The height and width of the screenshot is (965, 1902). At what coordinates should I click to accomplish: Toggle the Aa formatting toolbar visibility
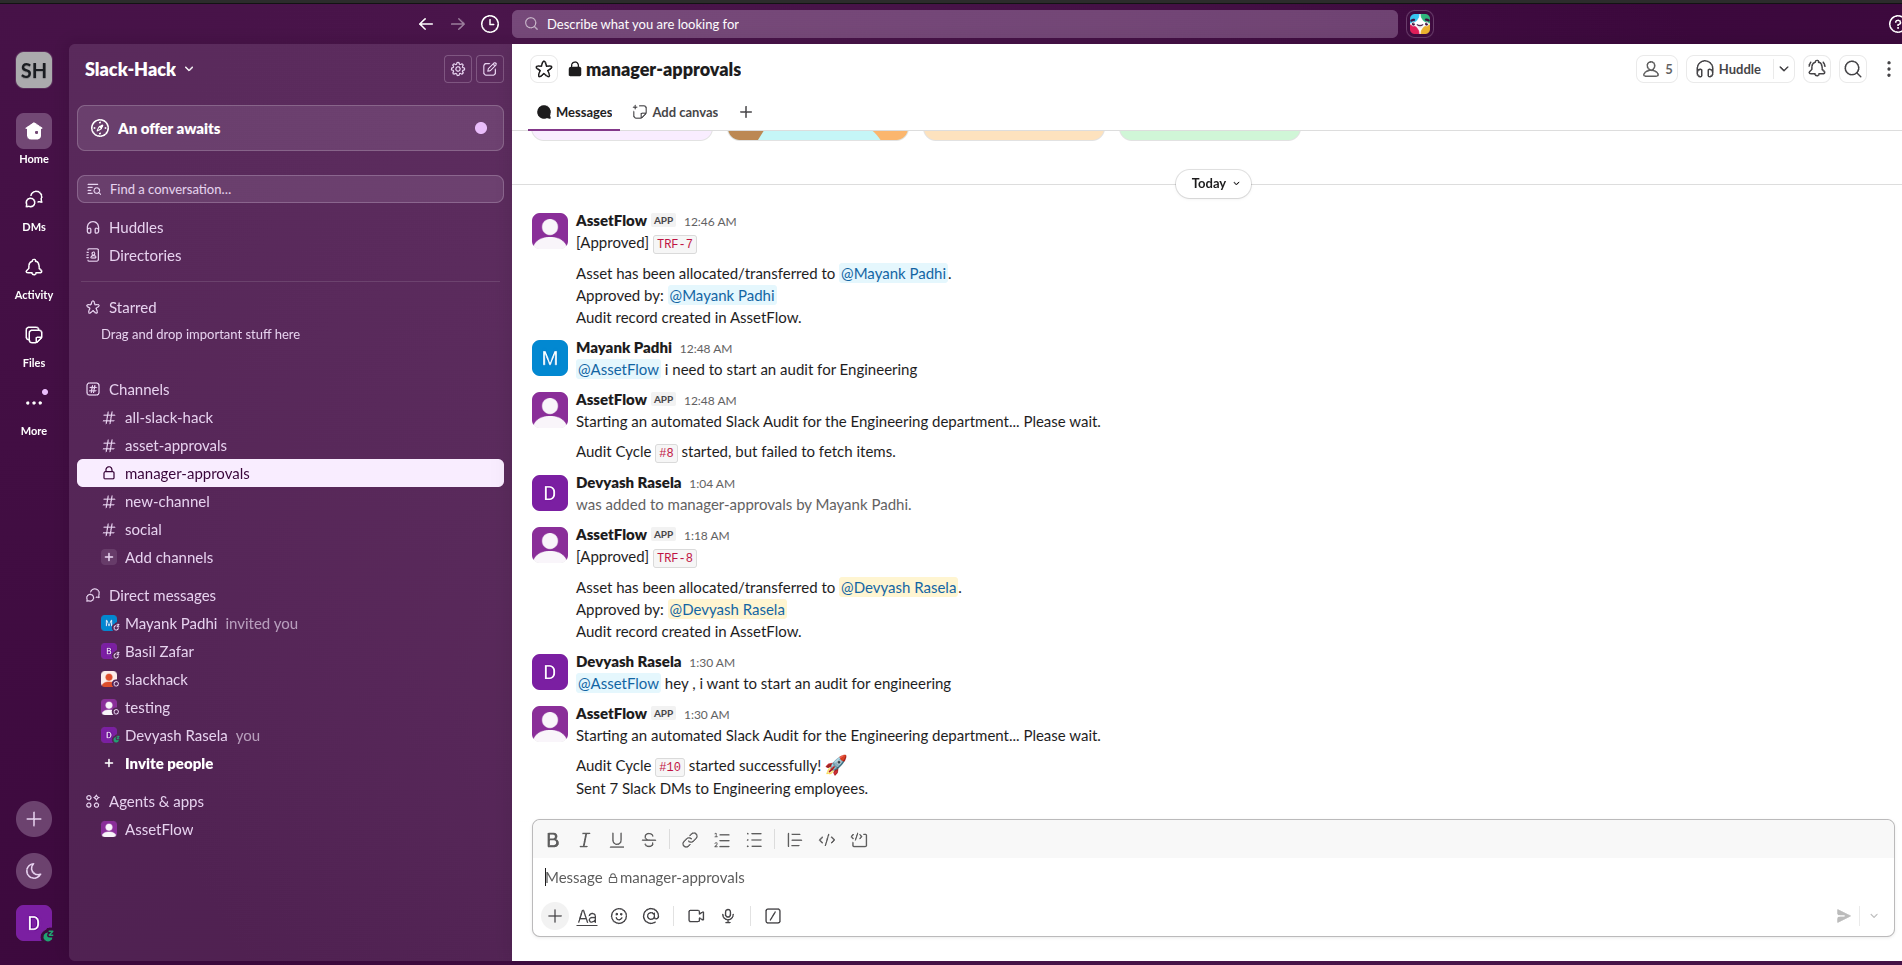587,916
